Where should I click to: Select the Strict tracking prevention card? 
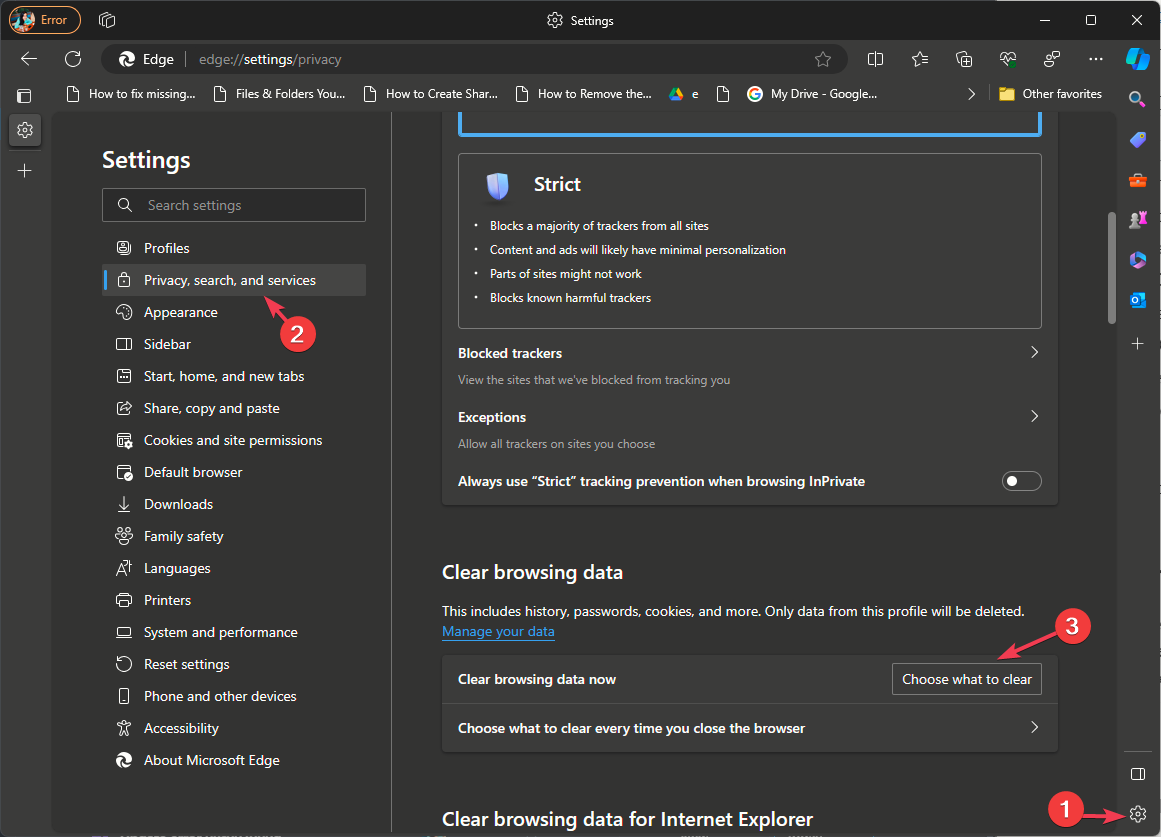click(749, 240)
